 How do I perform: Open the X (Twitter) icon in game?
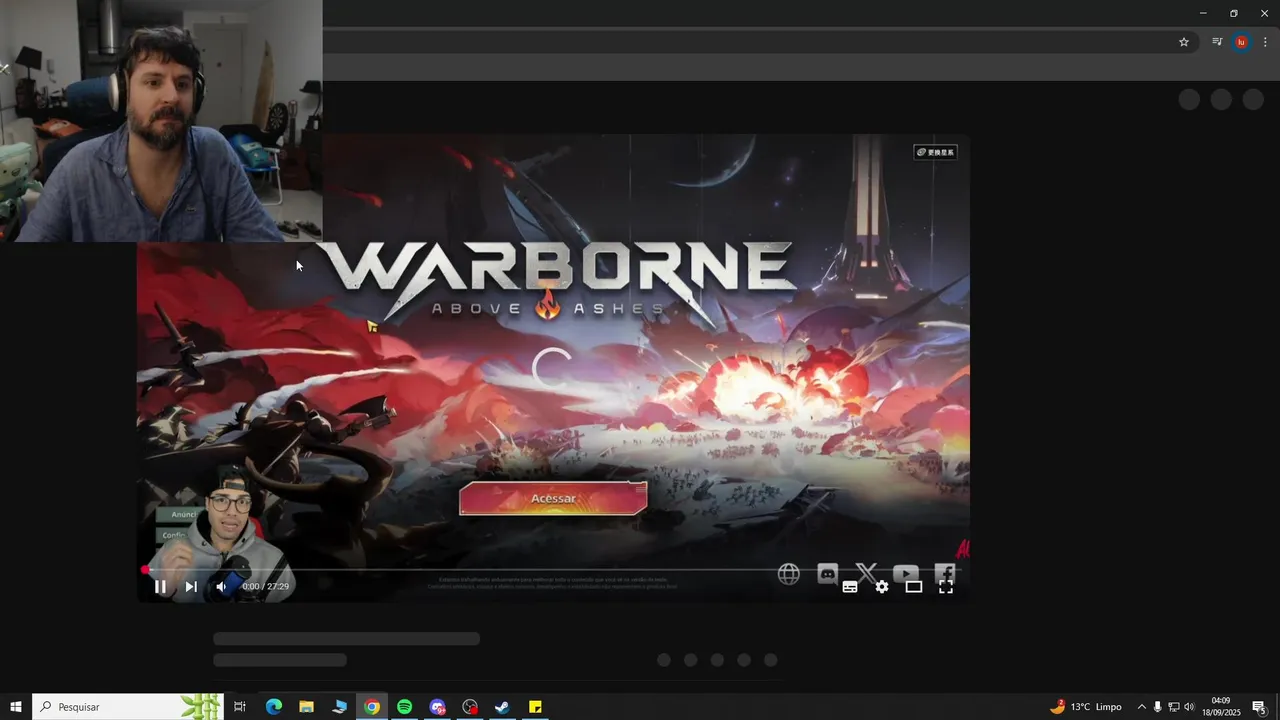click(866, 573)
